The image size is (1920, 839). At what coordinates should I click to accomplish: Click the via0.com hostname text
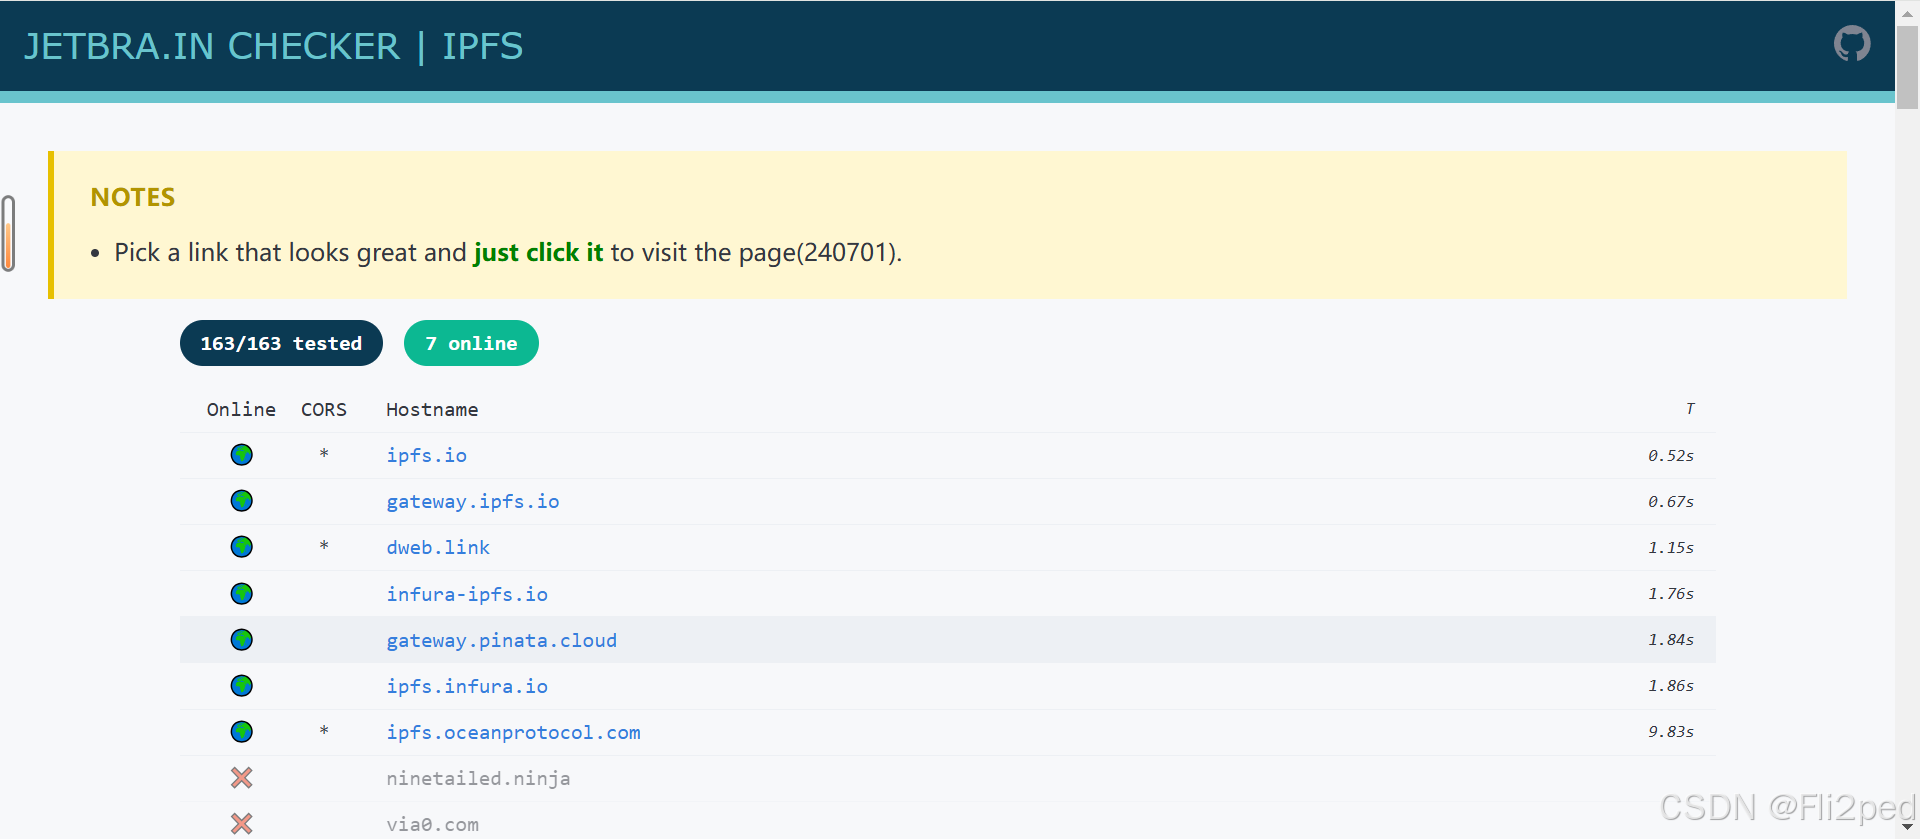coord(432,824)
